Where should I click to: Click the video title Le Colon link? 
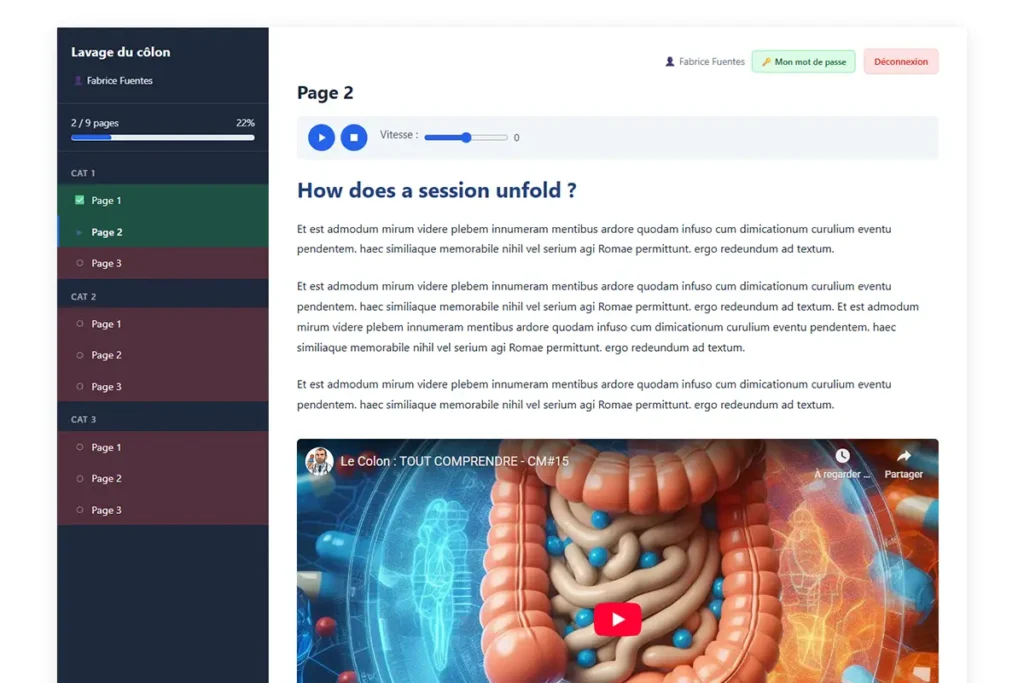pyautogui.click(x=454, y=461)
